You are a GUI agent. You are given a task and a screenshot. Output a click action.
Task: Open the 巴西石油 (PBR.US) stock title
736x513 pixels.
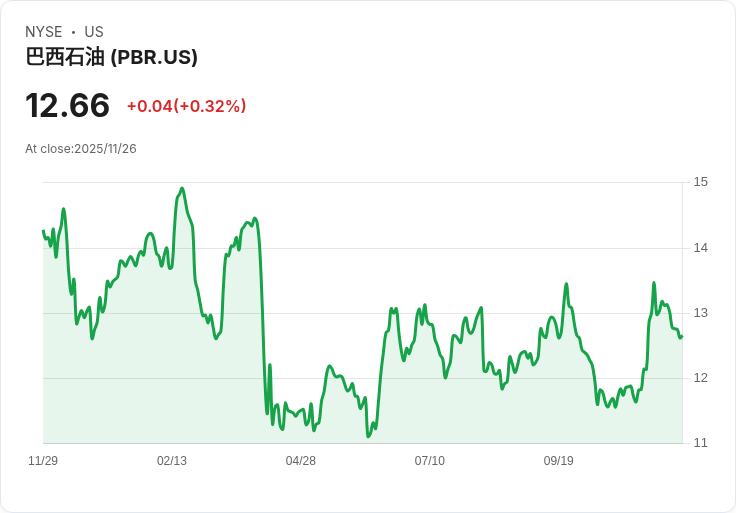click(x=111, y=57)
